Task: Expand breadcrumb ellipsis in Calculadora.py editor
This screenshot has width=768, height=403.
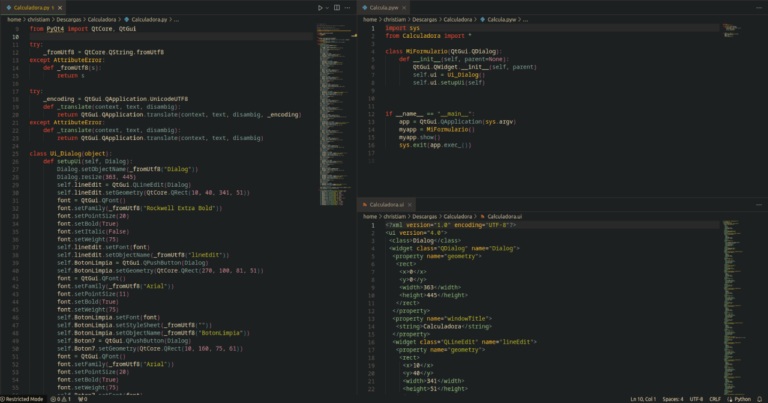Action: tap(176, 20)
